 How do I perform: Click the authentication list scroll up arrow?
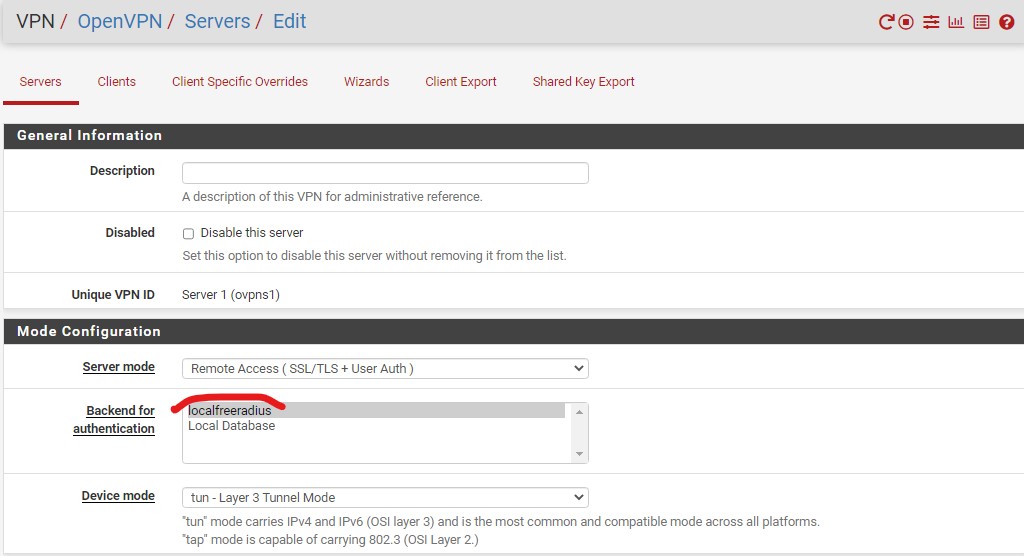coord(579,412)
